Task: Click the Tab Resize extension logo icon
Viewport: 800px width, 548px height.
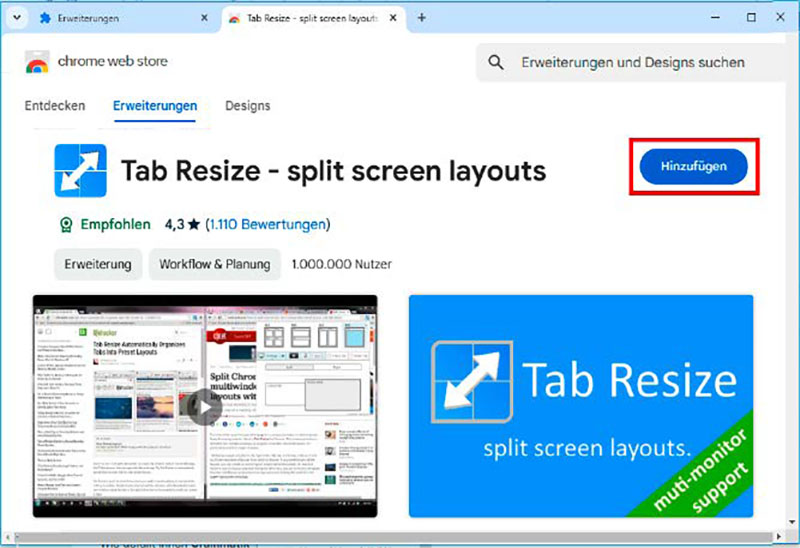Action: (x=81, y=170)
